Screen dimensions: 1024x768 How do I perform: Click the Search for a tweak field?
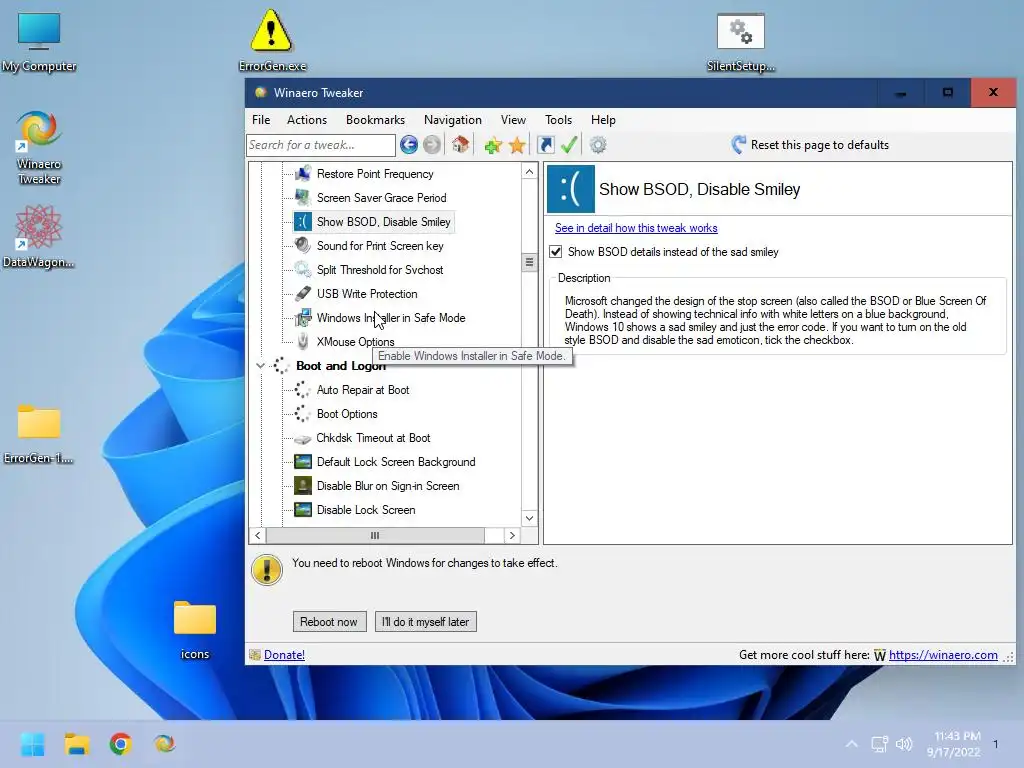tap(321, 145)
